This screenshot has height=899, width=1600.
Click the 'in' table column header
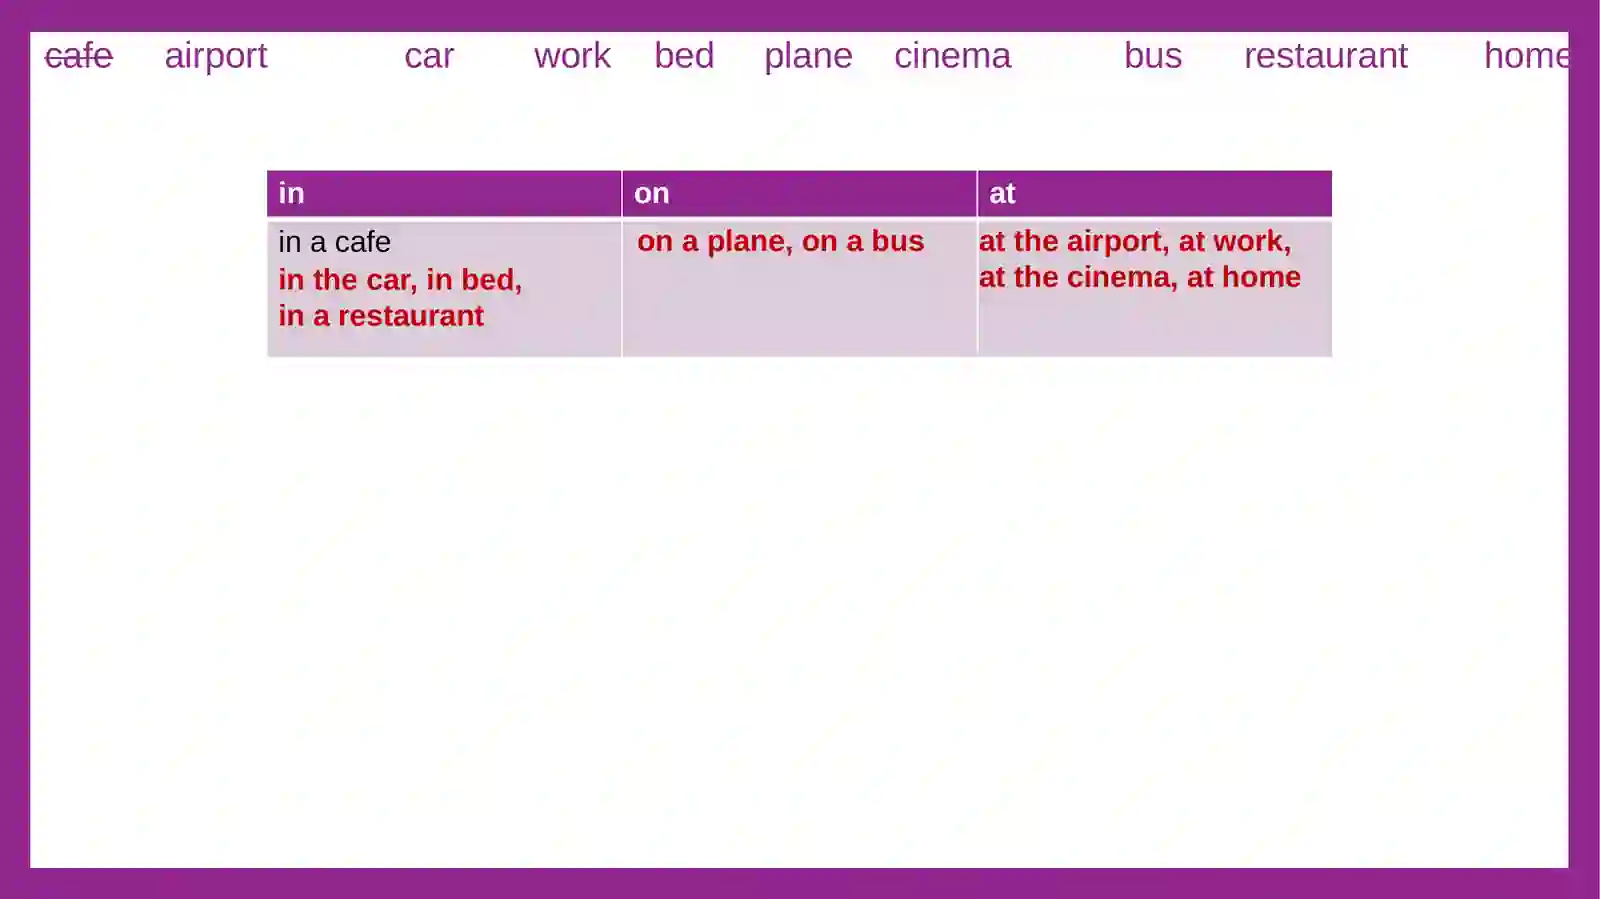pyautogui.click(x=444, y=193)
